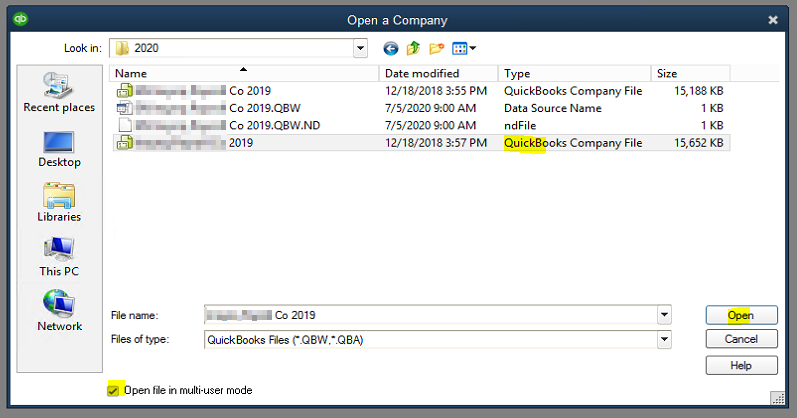Select the Co 2019.QBW.ND file icon
Image resolution: width=797 pixels, height=418 pixels.
125,126
